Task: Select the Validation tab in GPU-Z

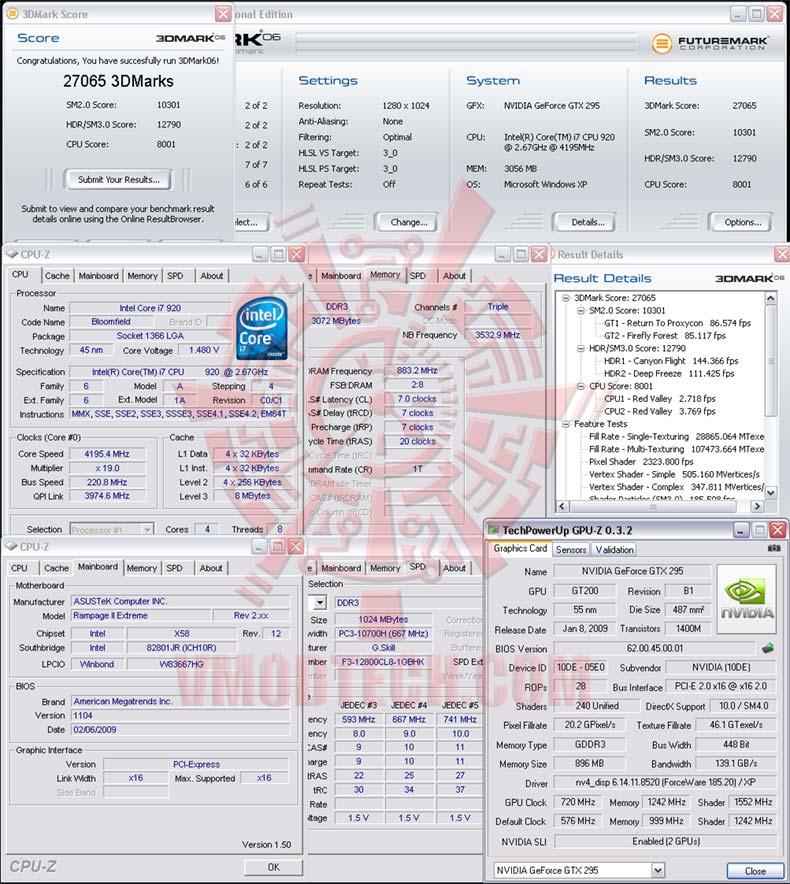Action: 614,549
